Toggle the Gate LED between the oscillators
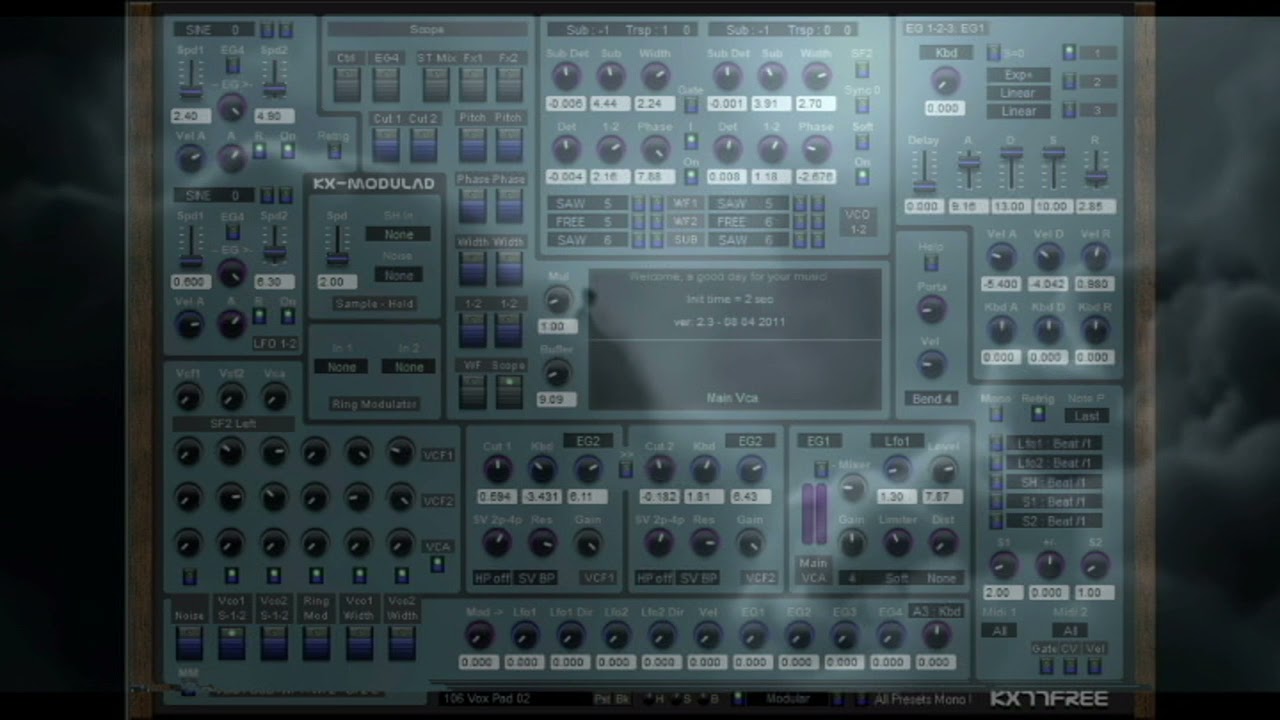This screenshot has height=720, width=1280. (691, 105)
